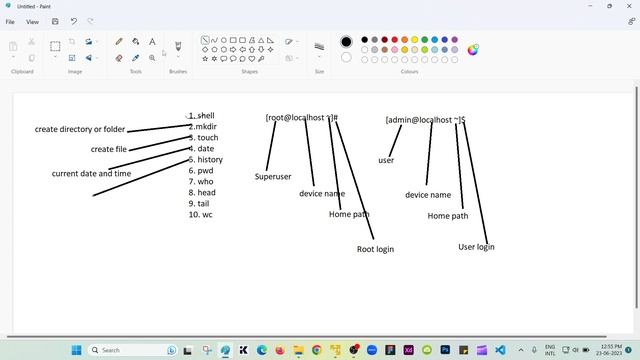The height and width of the screenshot is (360, 640).
Task: Click the Brushes tool icon
Action: coord(178,45)
